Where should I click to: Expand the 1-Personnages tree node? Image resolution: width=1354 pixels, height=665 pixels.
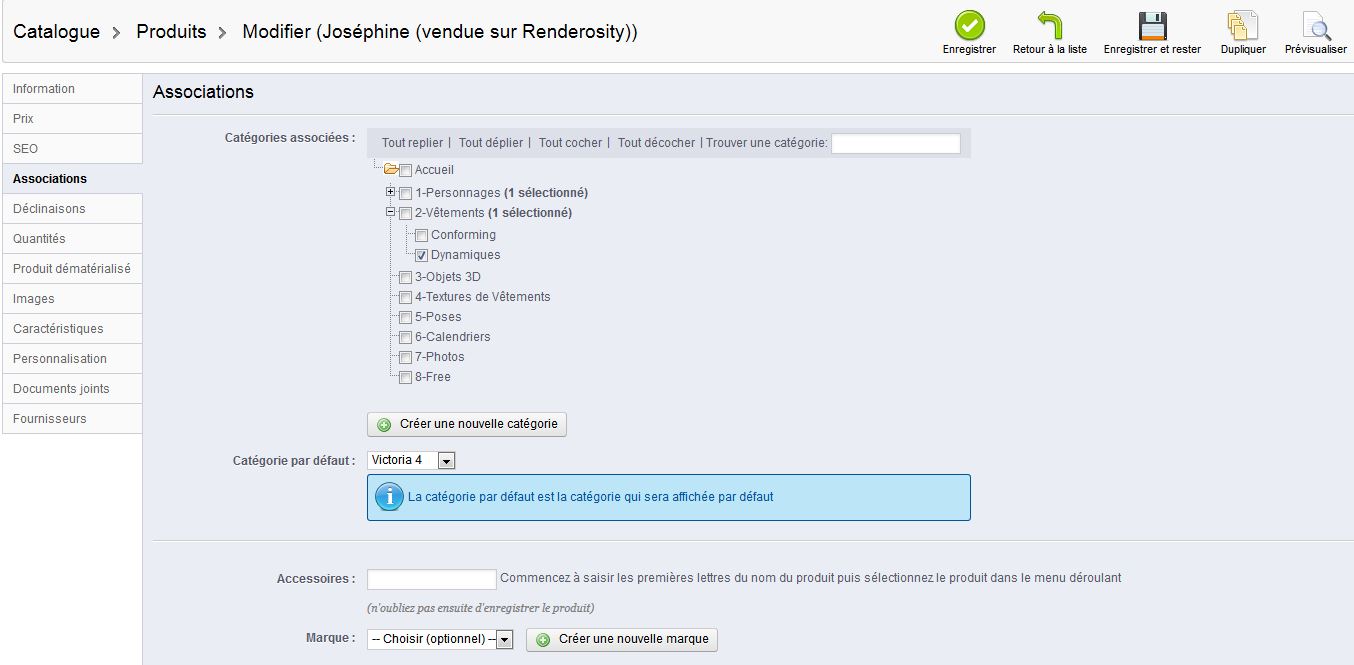391,192
